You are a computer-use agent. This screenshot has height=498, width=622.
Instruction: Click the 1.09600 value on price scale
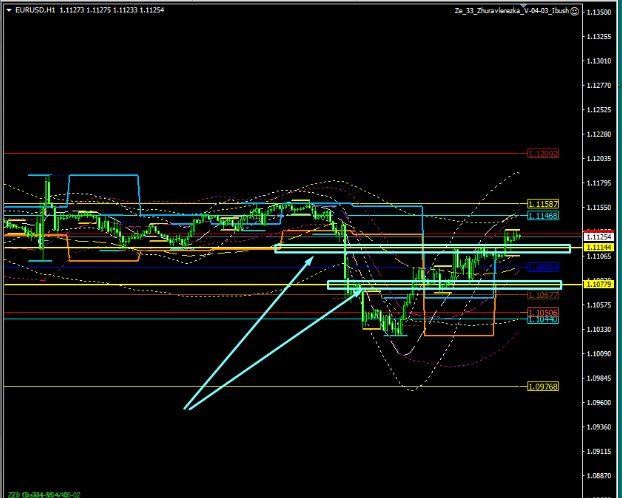click(x=599, y=403)
